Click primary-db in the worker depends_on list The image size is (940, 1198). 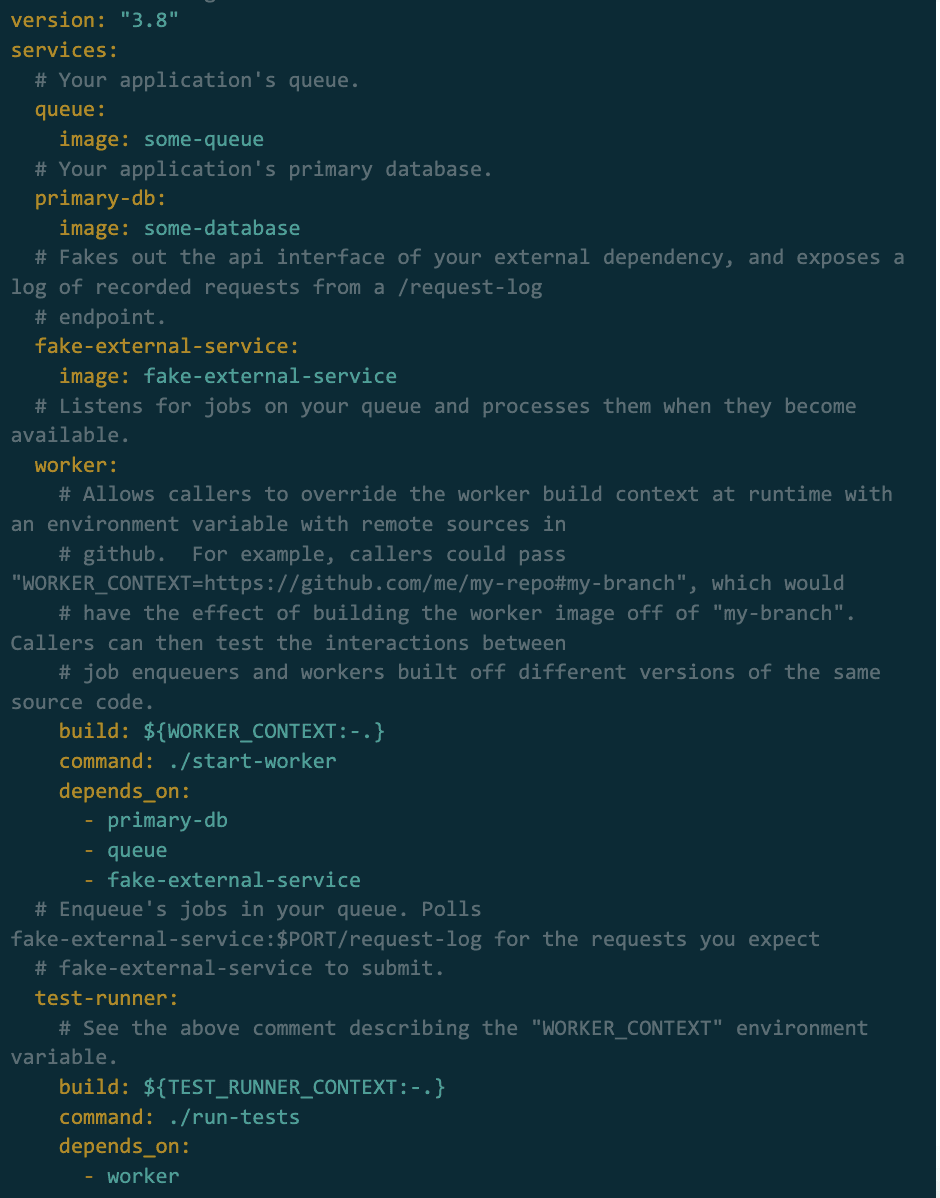pyautogui.click(x=167, y=820)
